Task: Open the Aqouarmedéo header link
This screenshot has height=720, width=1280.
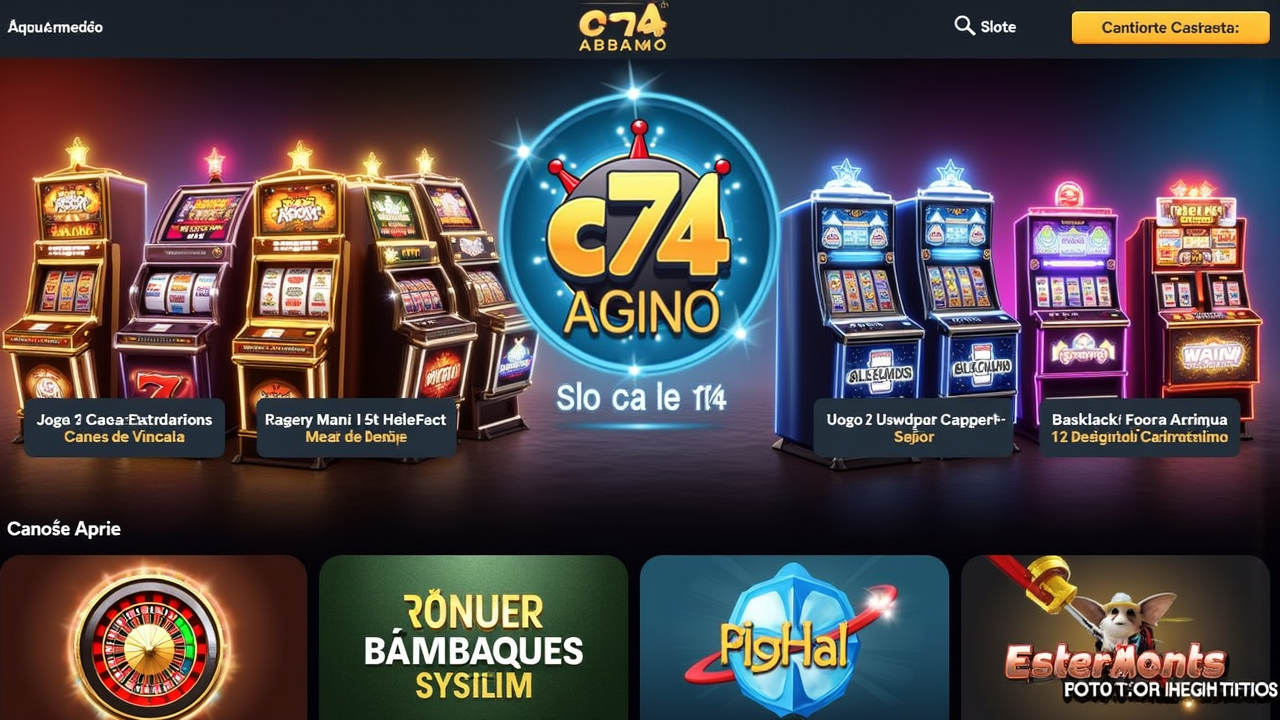Action: tap(55, 27)
